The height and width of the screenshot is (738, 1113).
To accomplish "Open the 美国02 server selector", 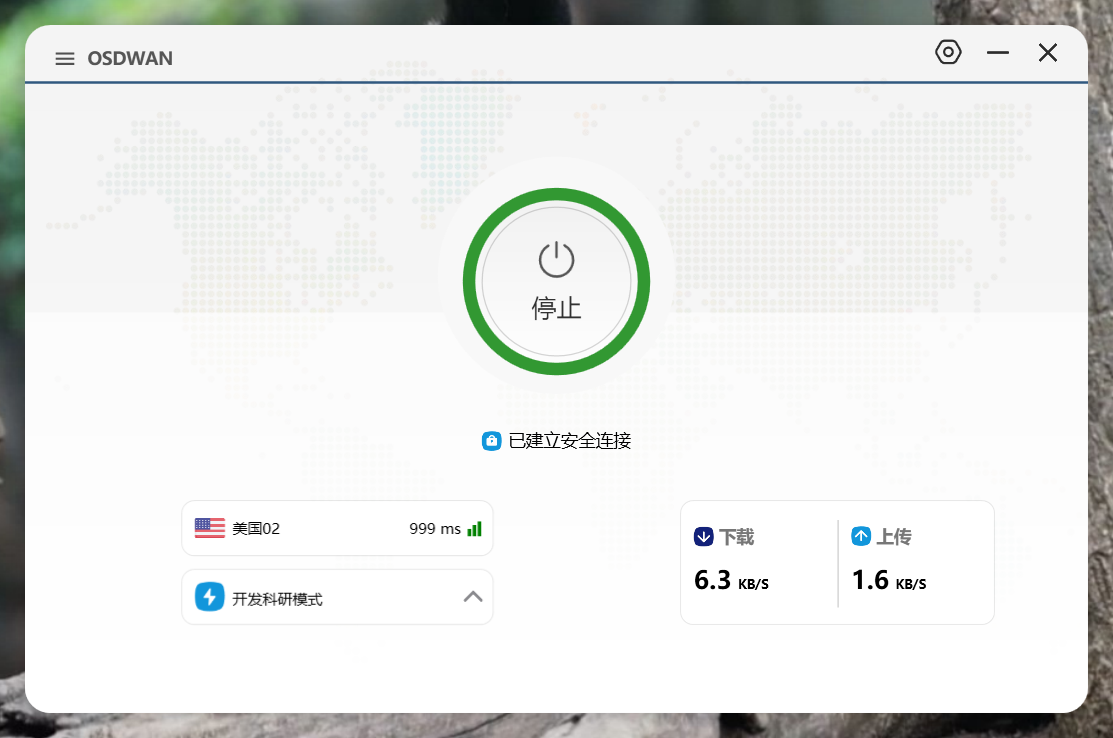I will coord(300,528).
